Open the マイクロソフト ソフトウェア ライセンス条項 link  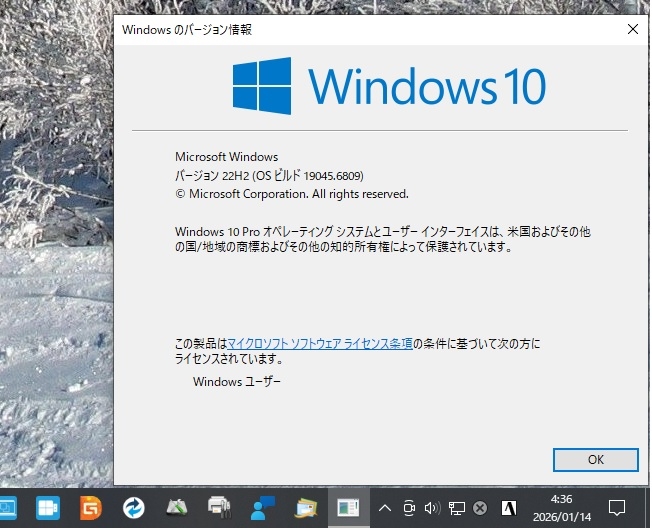(x=320, y=343)
